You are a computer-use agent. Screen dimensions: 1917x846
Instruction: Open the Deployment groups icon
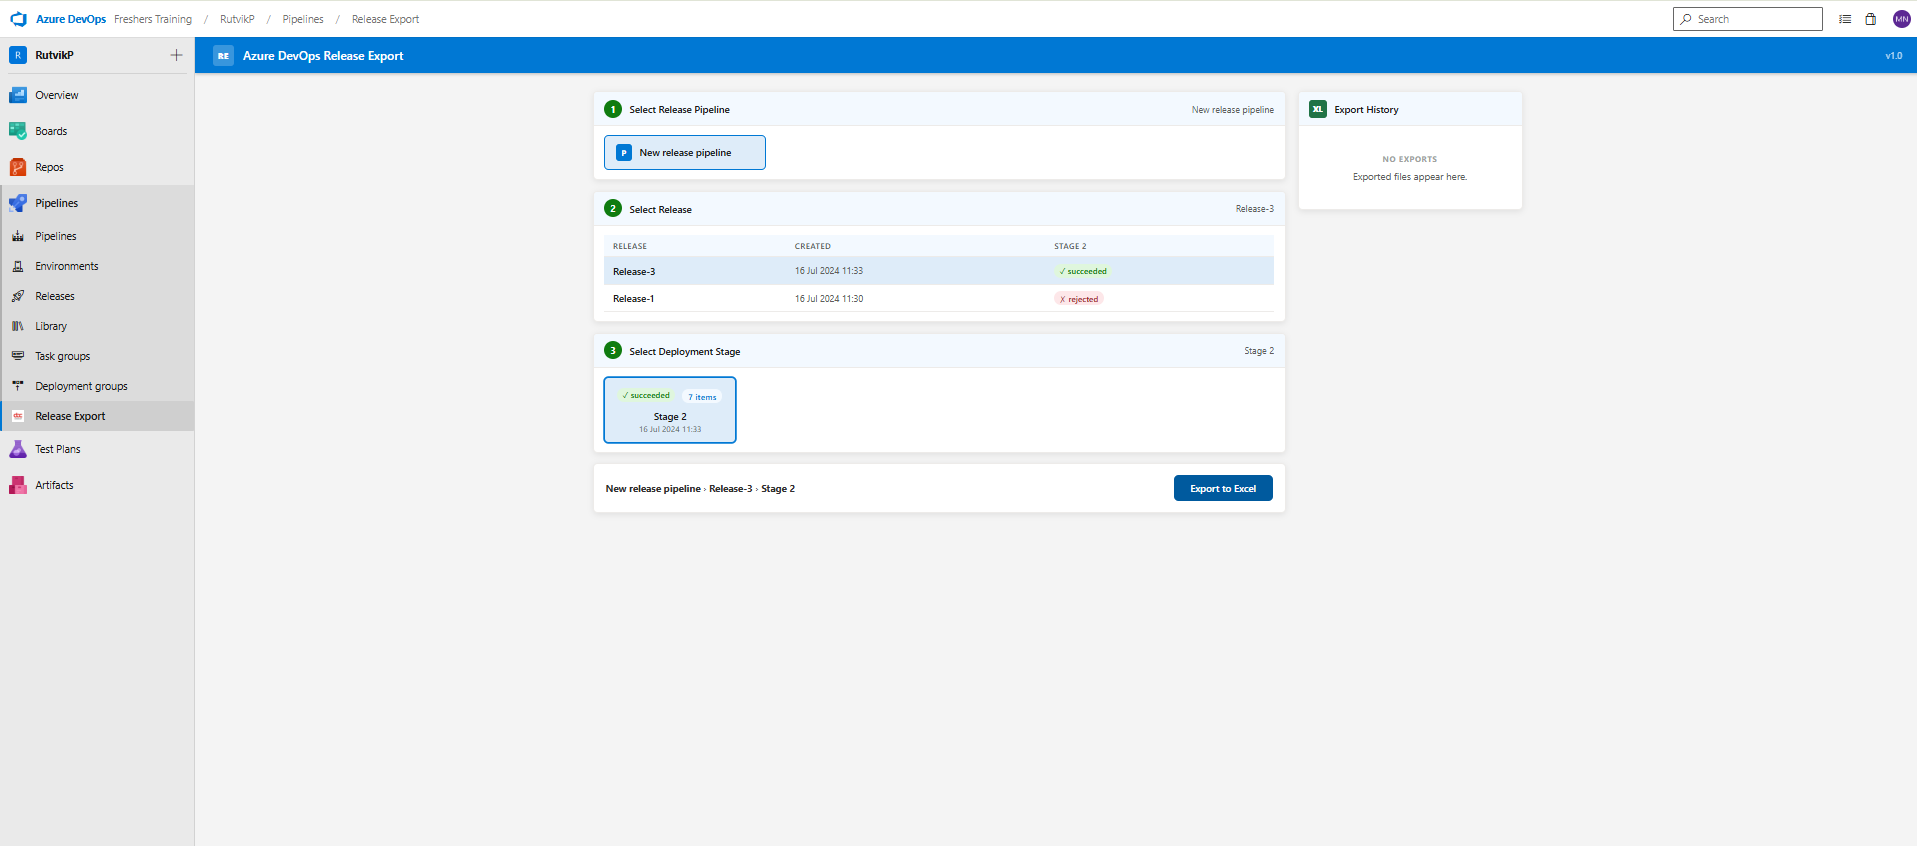pos(18,386)
